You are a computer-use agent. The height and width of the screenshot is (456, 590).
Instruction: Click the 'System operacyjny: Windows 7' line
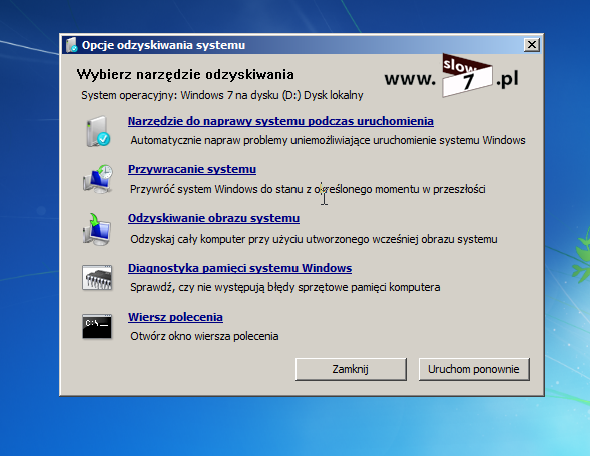click(222, 95)
